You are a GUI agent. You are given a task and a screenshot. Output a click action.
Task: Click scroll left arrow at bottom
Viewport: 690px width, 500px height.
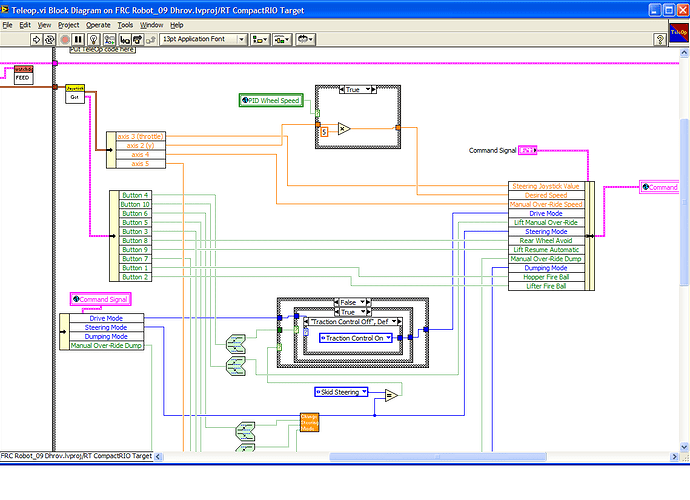coord(158,457)
